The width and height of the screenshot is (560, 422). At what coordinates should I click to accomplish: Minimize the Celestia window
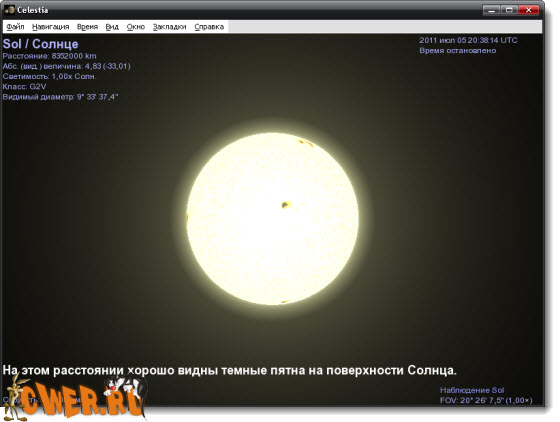[x=491, y=10]
